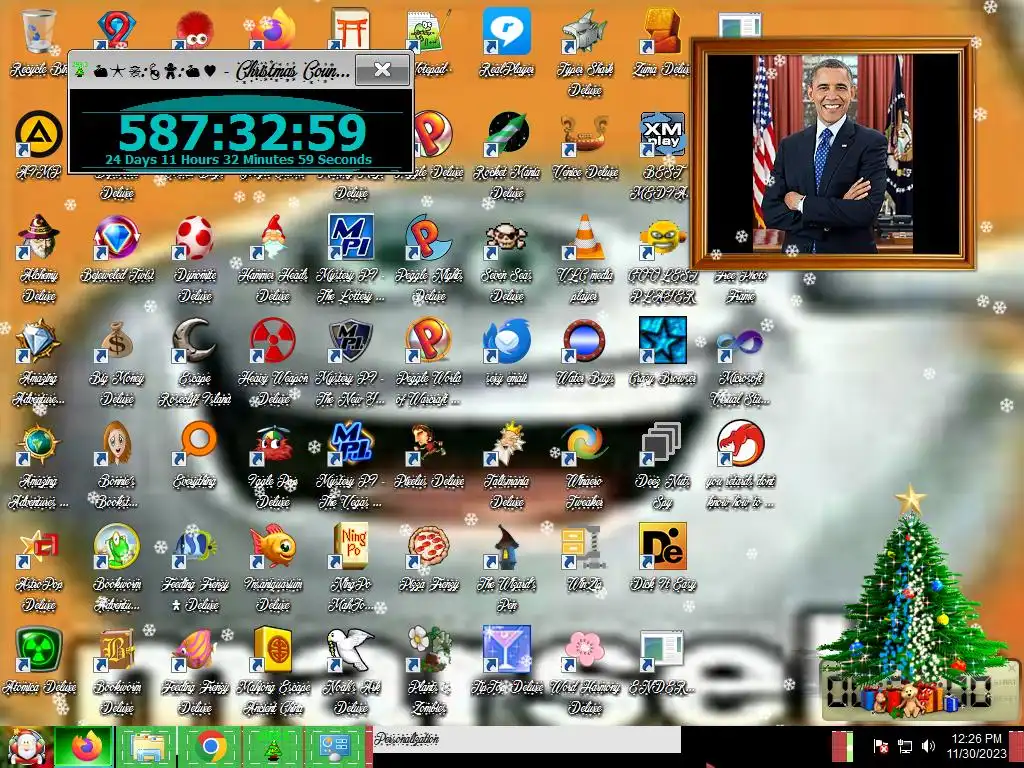Open the Deez Nuts Spy shortcut
The width and height of the screenshot is (1024, 768).
(662, 443)
